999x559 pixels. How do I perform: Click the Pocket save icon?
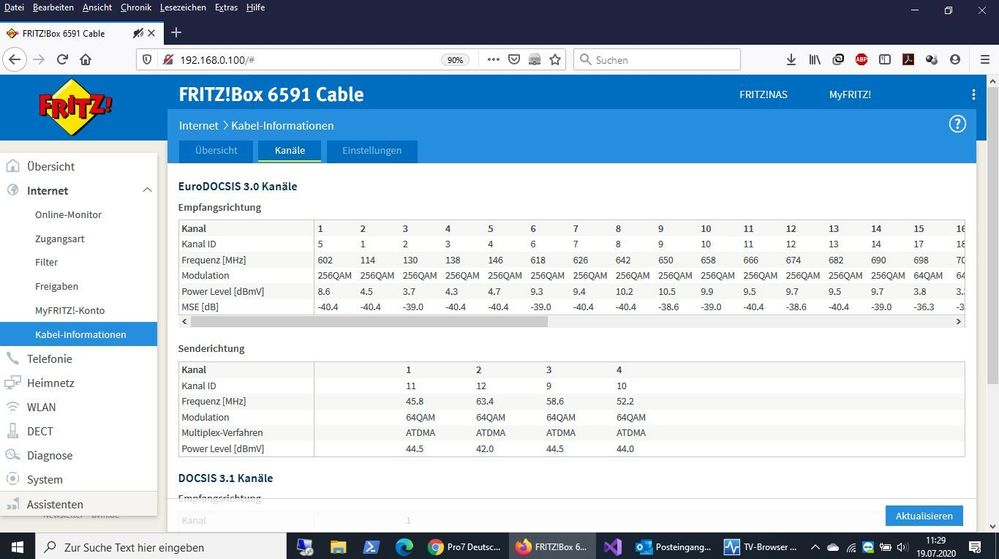pyautogui.click(x=514, y=59)
